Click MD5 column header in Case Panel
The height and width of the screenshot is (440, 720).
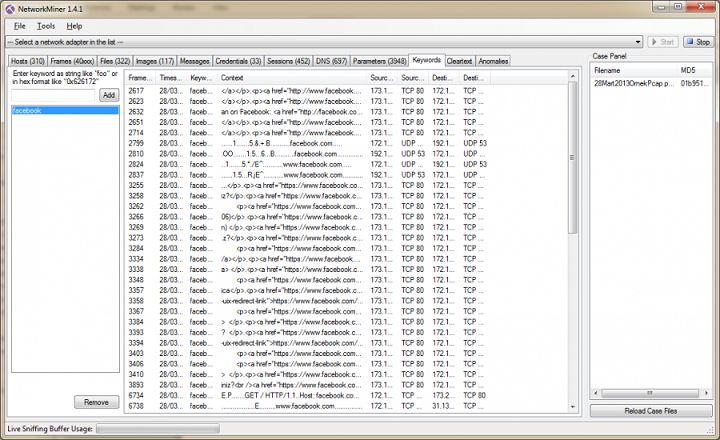tap(695, 70)
